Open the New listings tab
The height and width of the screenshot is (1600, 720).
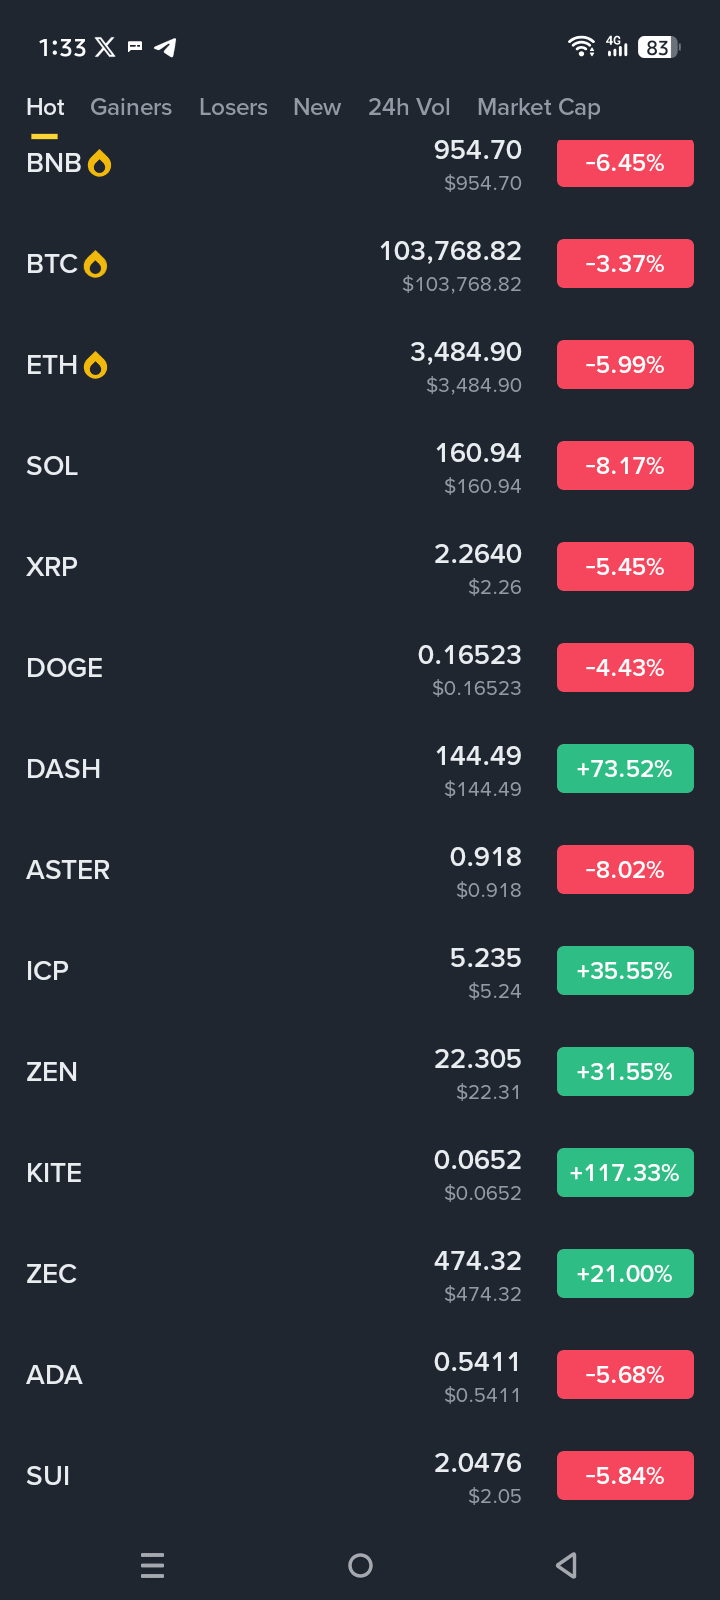click(317, 107)
